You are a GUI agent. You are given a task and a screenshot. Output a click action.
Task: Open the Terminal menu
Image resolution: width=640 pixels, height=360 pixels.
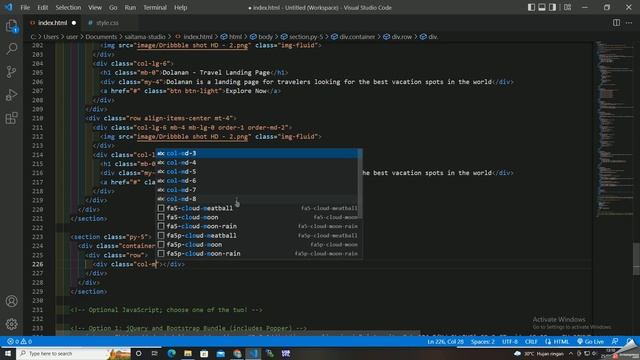[x=155, y=7]
